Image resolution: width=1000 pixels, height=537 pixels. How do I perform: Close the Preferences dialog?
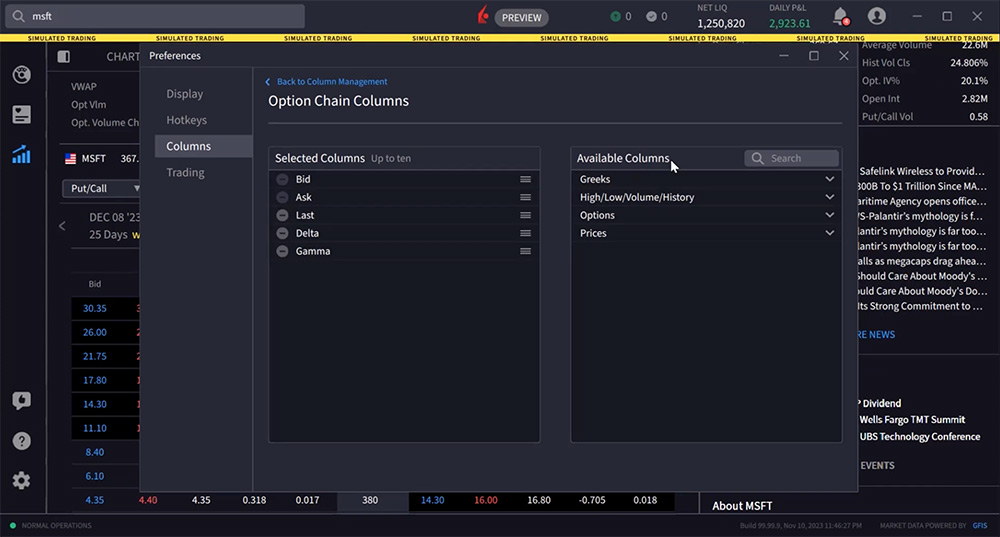[844, 55]
